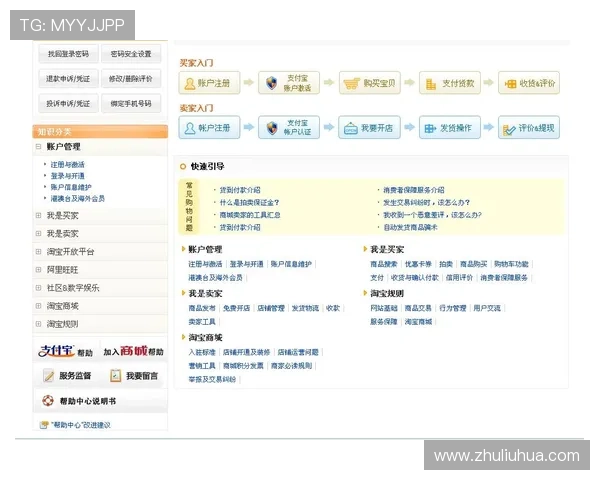Click the 支付货款 coins icon
Image resolution: width=600 pixels, height=480 pixels.
pos(431,84)
